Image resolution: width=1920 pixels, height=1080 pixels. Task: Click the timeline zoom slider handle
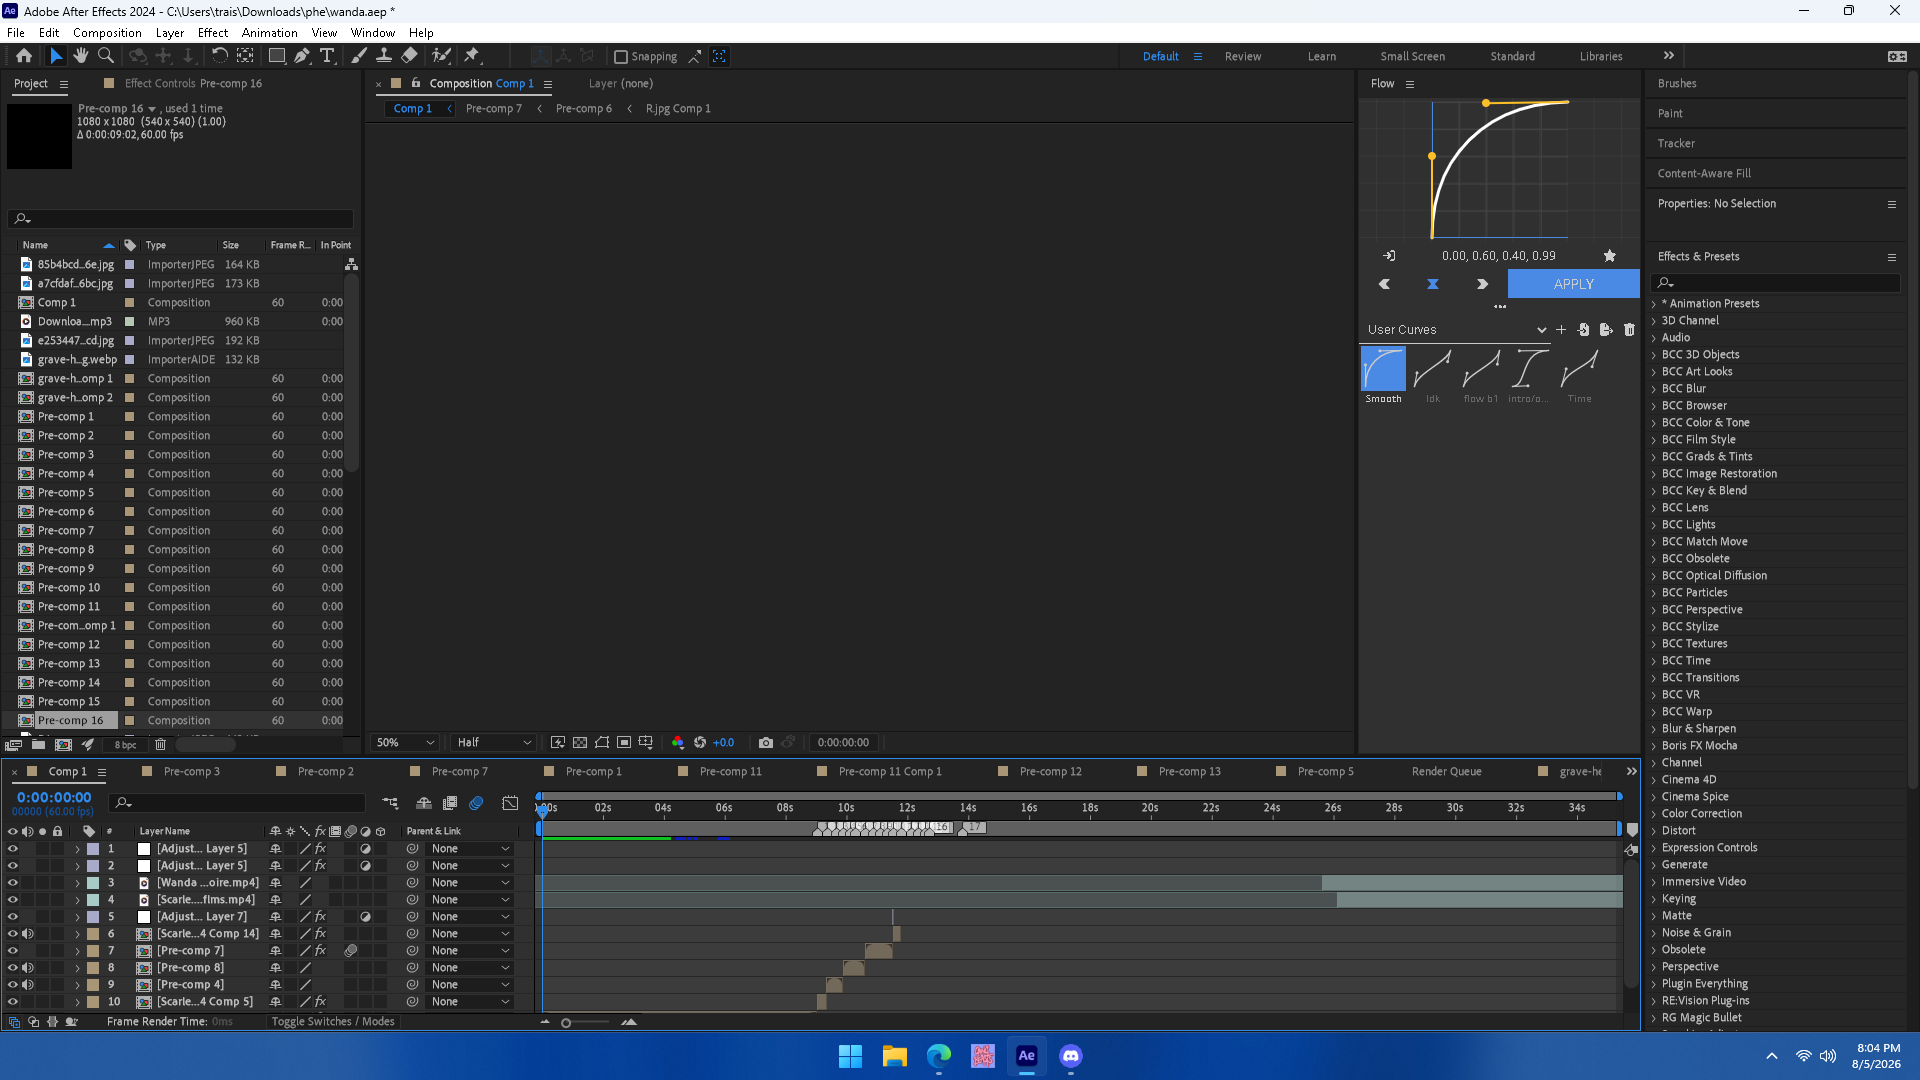(566, 1023)
